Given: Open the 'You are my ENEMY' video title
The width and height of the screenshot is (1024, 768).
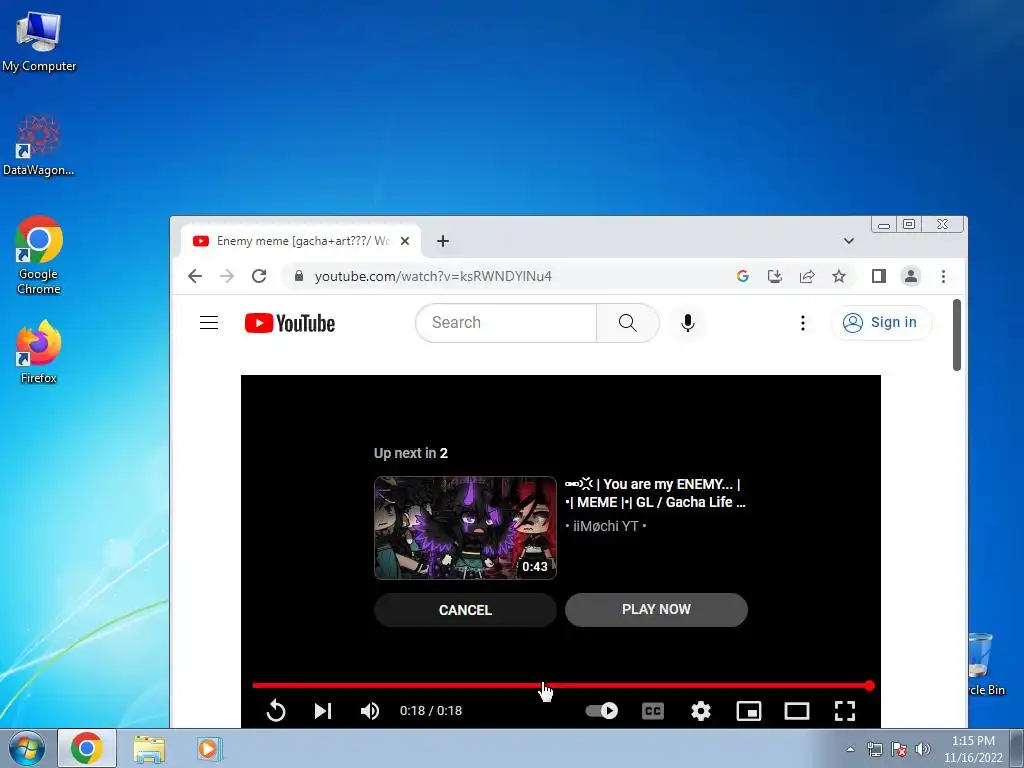Looking at the screenshot, I should 655,493.
